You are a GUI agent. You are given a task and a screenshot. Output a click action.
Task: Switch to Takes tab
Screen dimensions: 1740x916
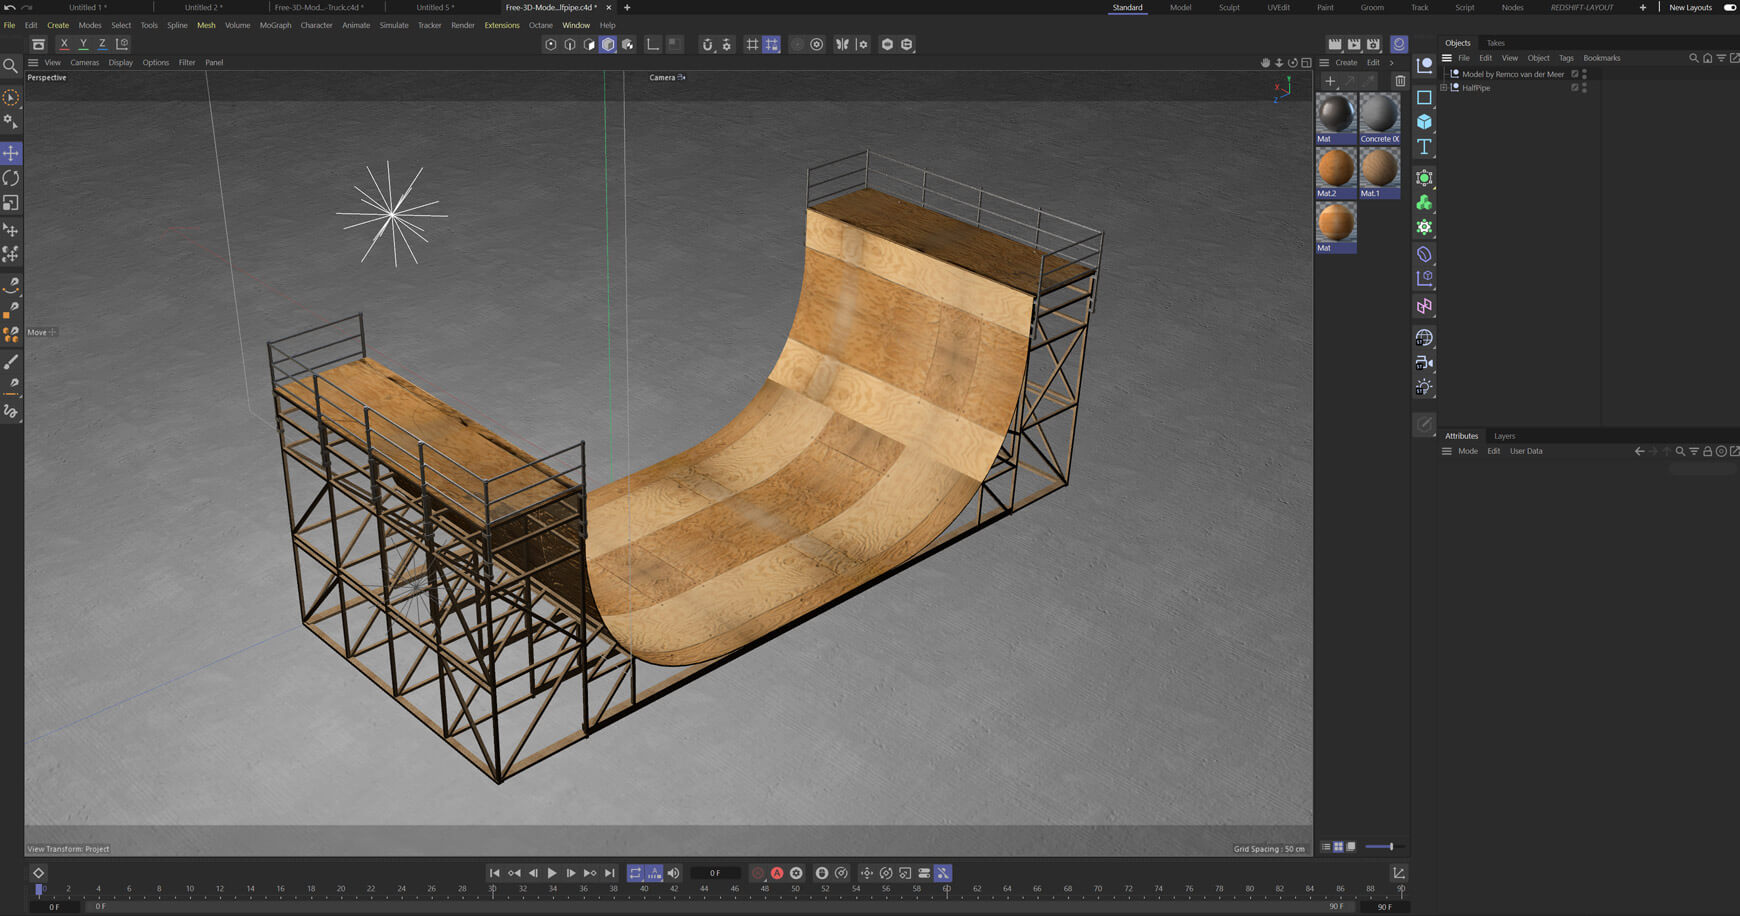pyautogui.click(x=1495, y=43)
